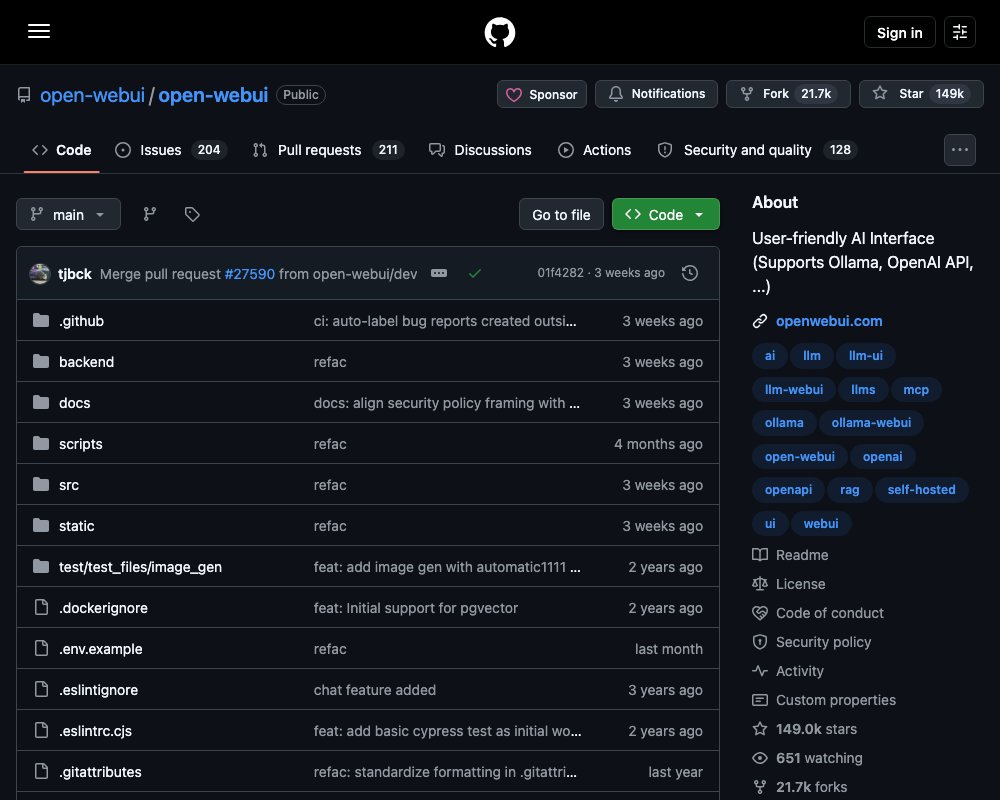Open the .github folder

click(x=82, y=321)
